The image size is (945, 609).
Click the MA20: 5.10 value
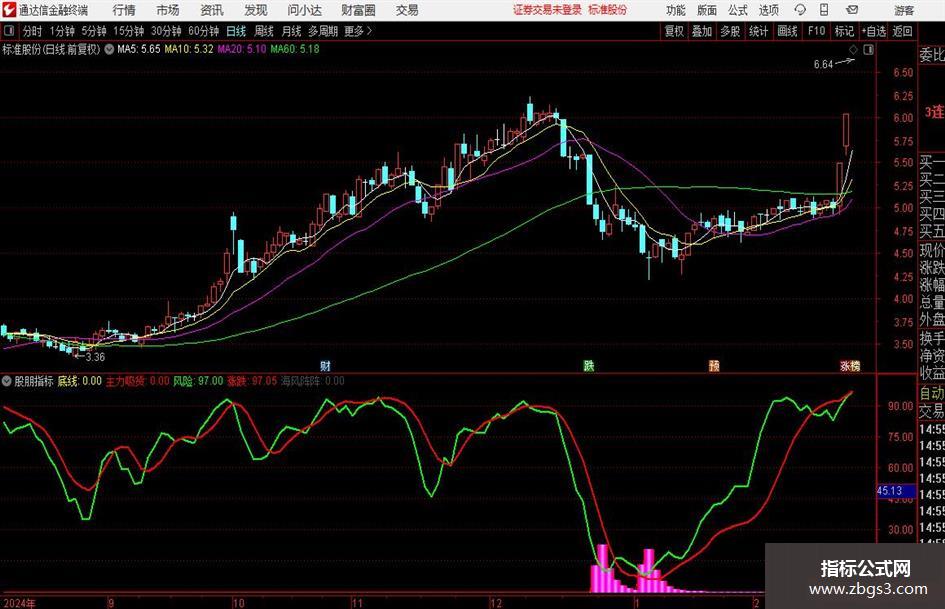(242, 49)
